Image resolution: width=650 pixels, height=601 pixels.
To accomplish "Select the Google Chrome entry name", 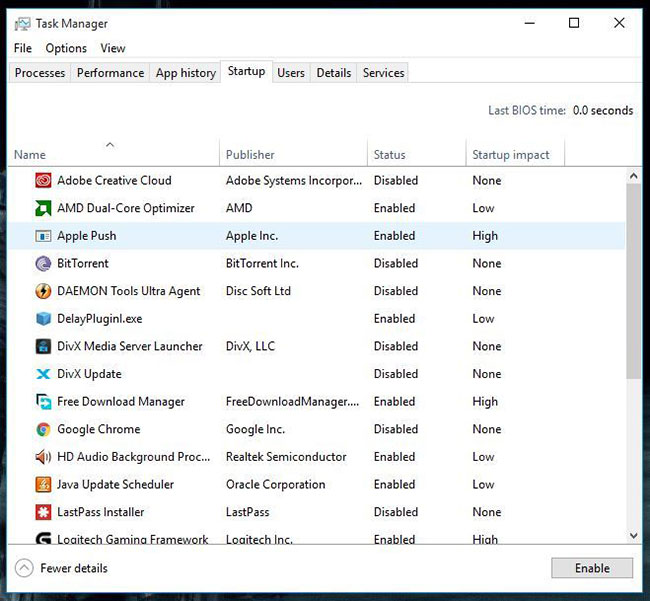I will click(99, 429).
